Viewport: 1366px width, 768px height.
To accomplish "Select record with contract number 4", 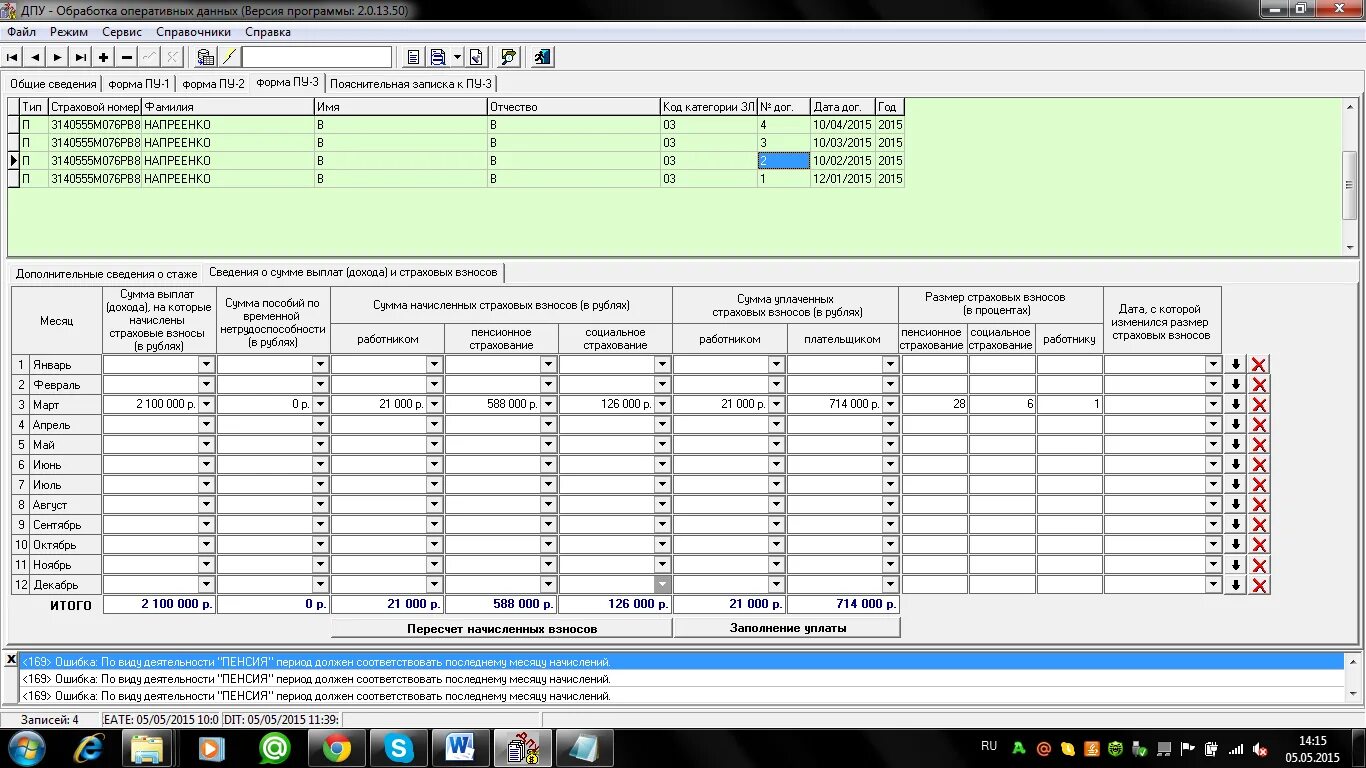I will coord(784,125).
